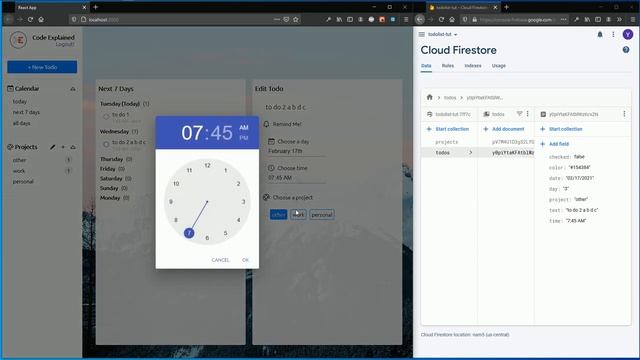Filter the todos collection documents
Viewport: 640px width, 360px height.
click(x=519, y=114)
